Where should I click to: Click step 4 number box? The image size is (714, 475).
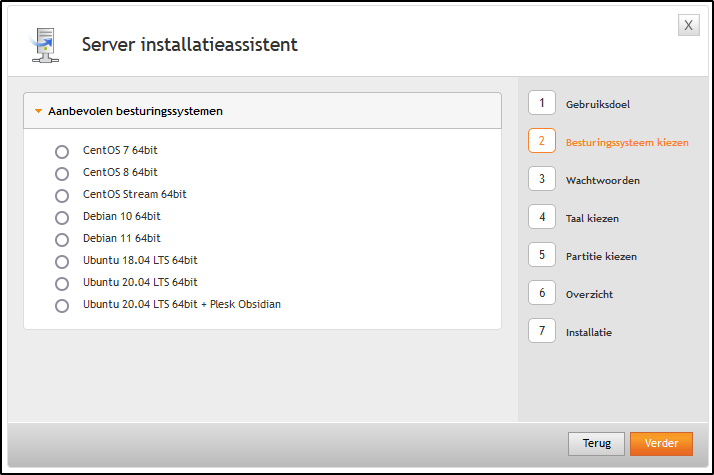pos(542,217)
